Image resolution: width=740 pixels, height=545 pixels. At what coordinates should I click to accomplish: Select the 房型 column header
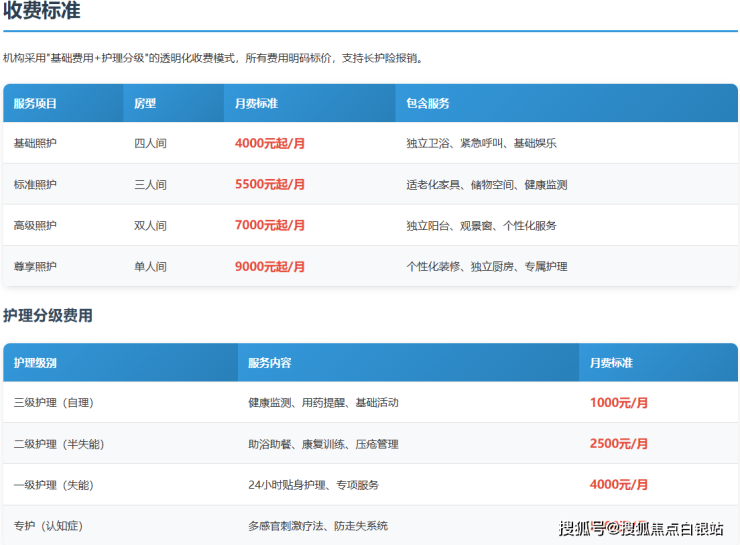pyautogui.click(x=145, y=103)
